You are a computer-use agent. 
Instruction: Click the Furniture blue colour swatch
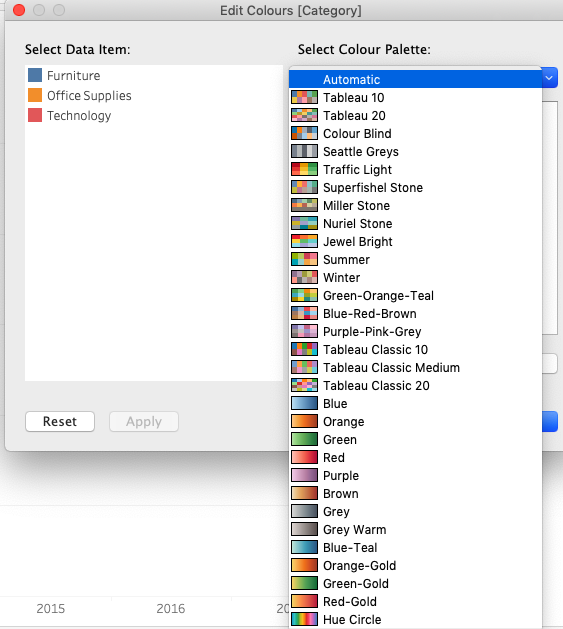tap(35, 75)
